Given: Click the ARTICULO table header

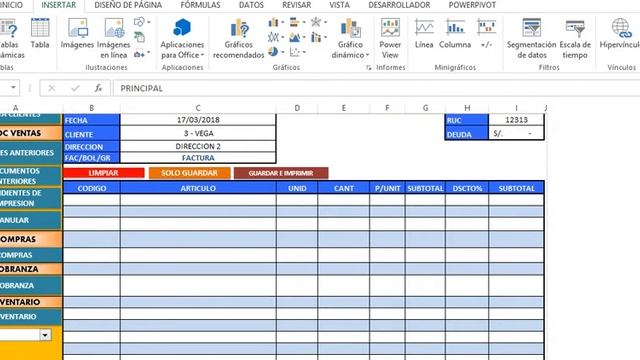Looking at the screenshot, I should coord(198,188).
